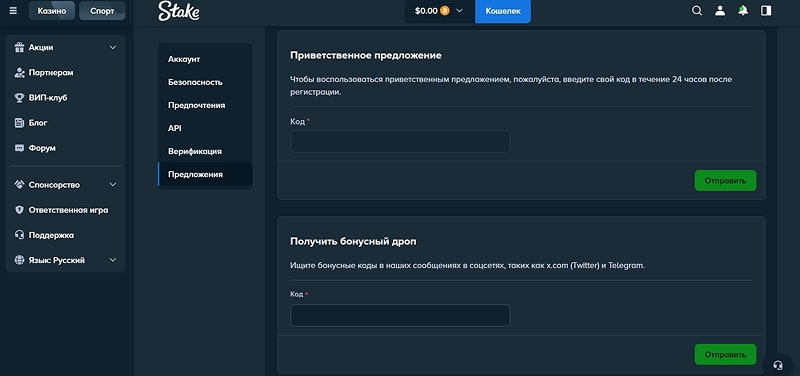Click the Блог document icon
Image resolution: width=800 pixels, height=376 pixels.
pyautogui.click(x=20, y=123)
